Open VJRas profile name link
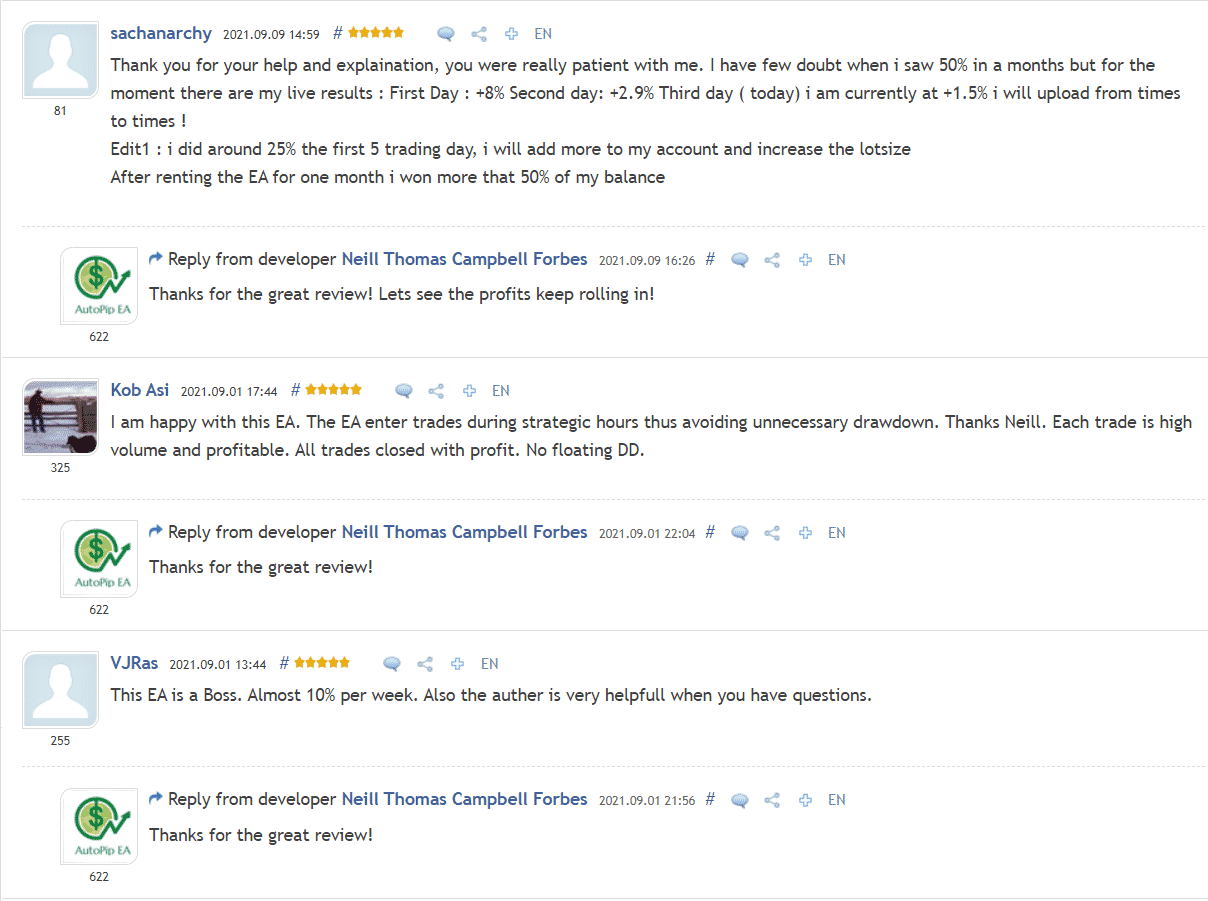Screen dimensions: 1208x901 coord(134,663)
